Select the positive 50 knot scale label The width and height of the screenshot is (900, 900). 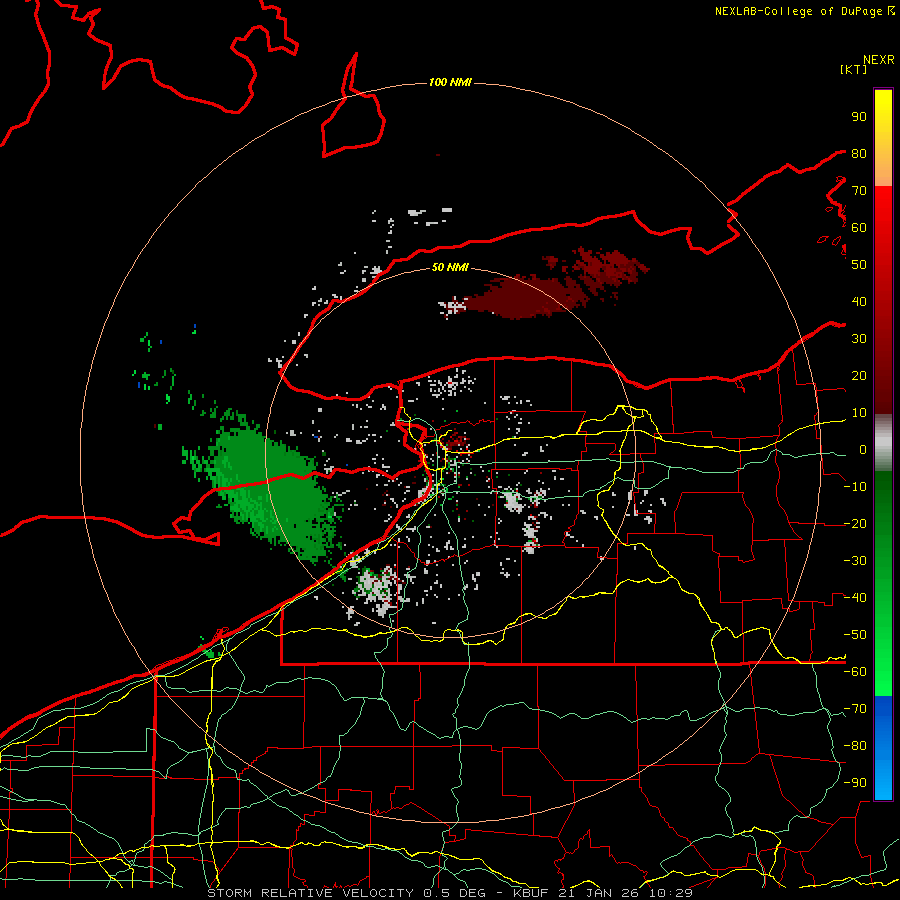tap(859, 265)
